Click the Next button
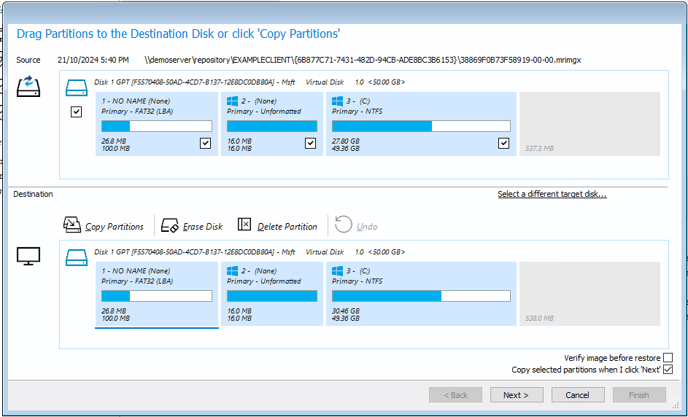Screen dimensions: 688x417 tap(516, 395)
